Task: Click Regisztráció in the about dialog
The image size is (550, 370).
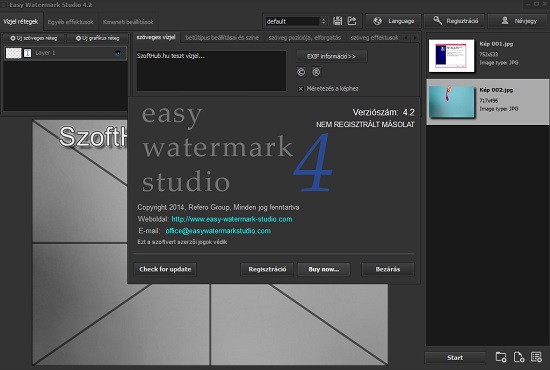Action: [x=267, y=269]
